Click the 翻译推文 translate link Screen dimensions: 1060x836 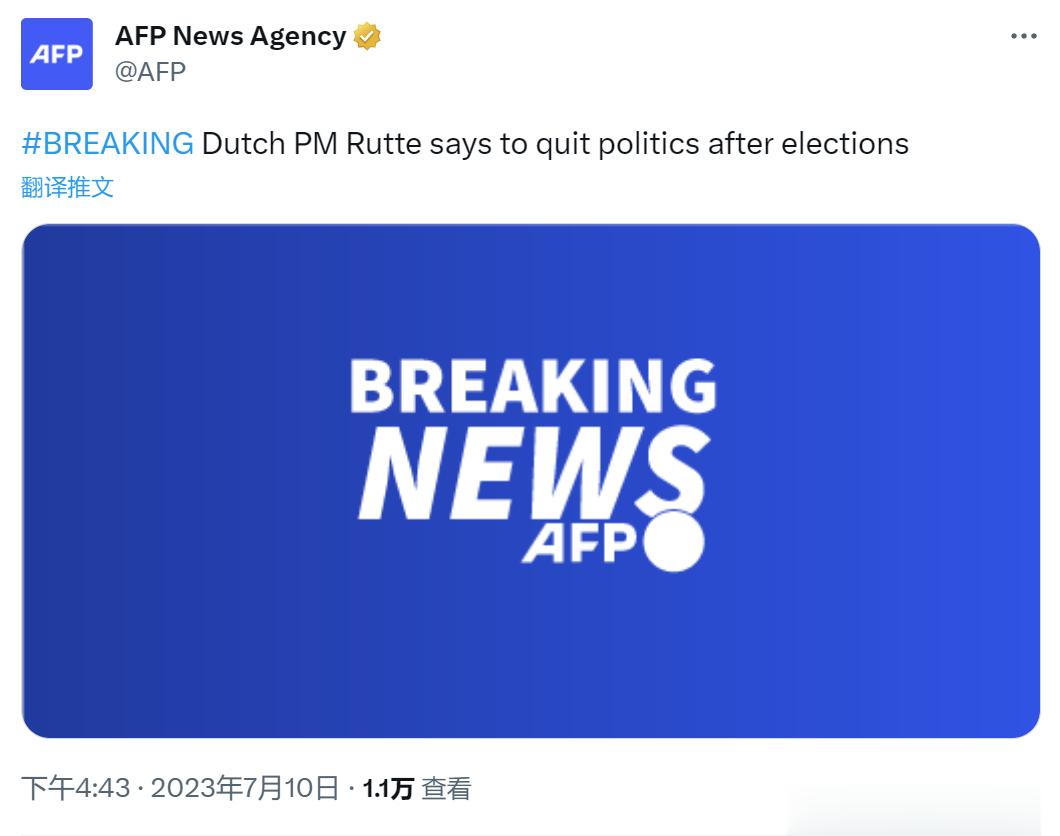(x=67, y=186)
